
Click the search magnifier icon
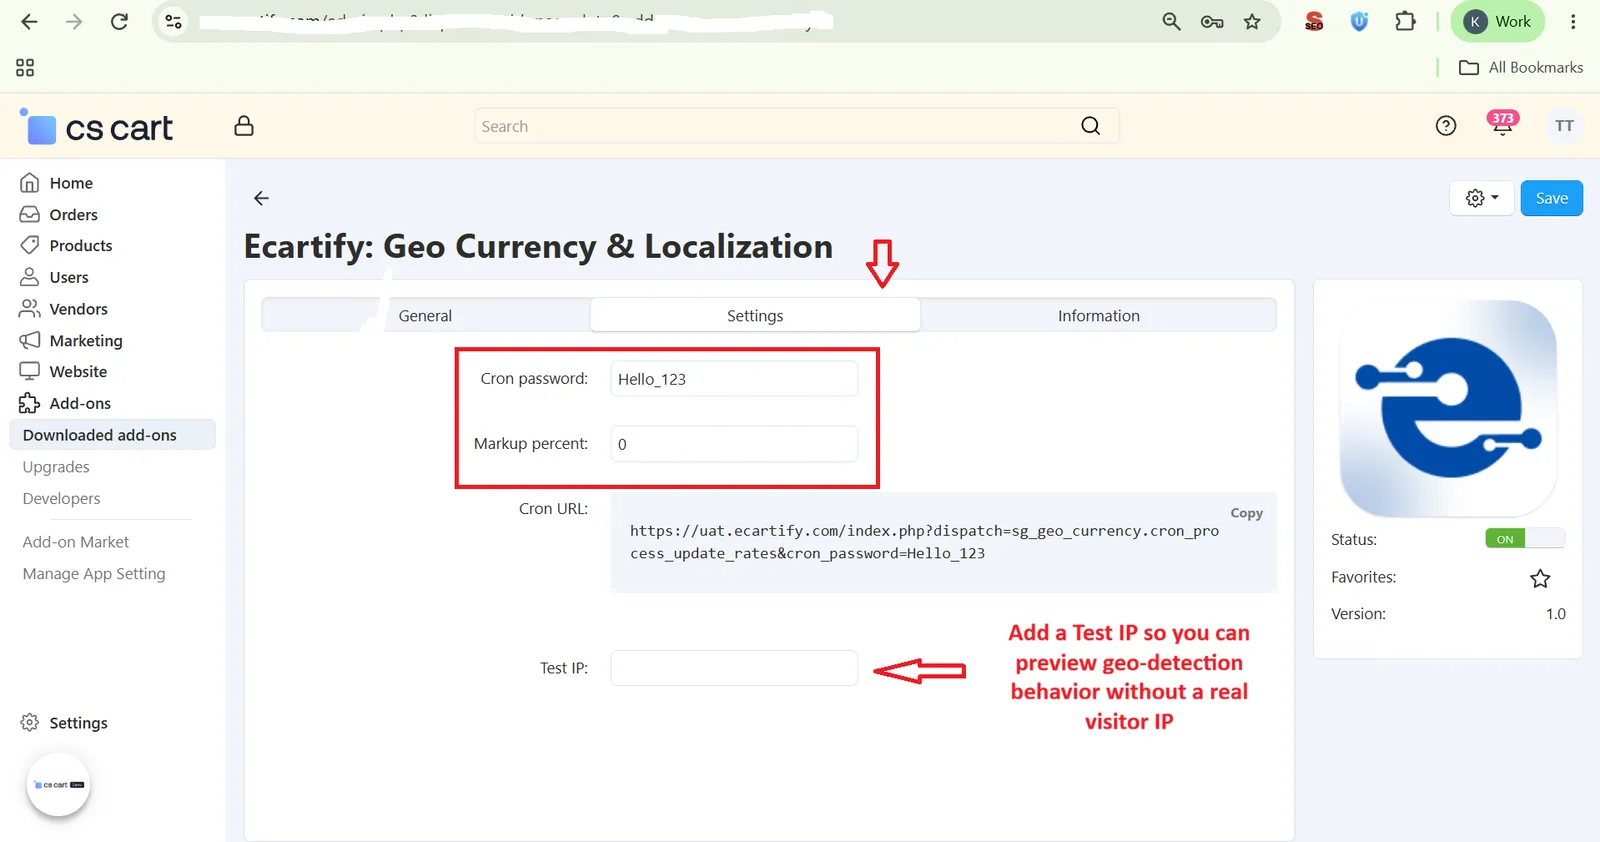click(x=1091, y=126)
